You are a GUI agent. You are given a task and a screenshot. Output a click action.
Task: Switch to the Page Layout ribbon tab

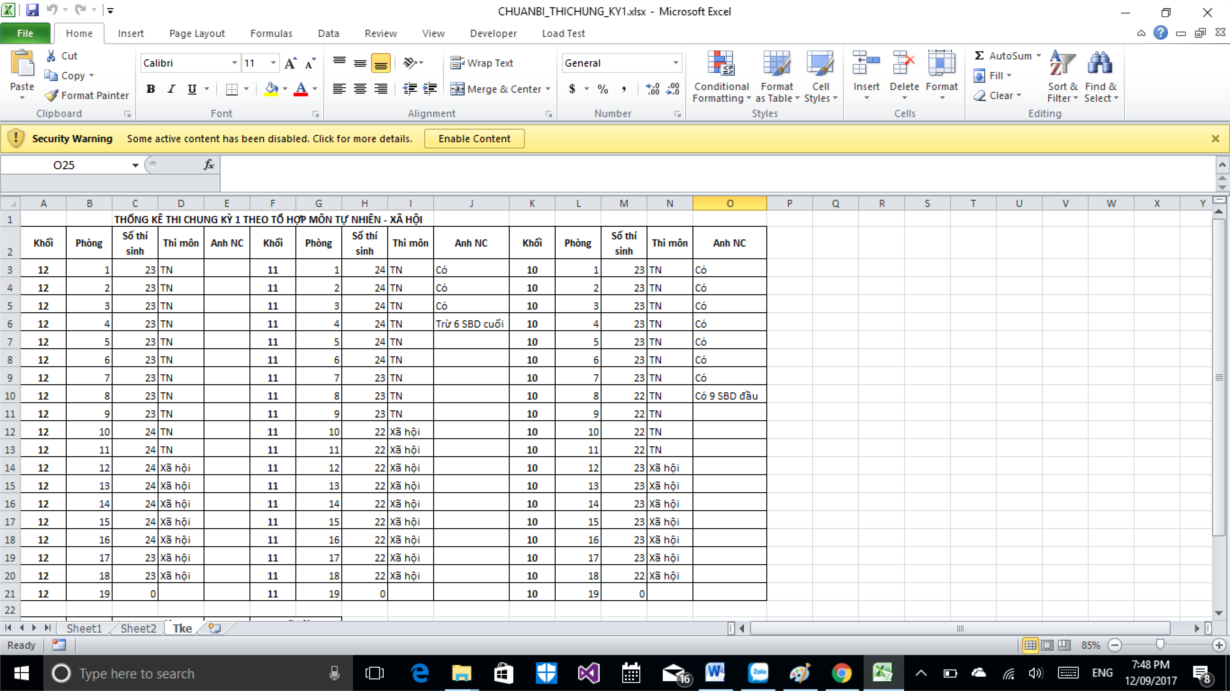pyautogui.click(x=197, y=33)
